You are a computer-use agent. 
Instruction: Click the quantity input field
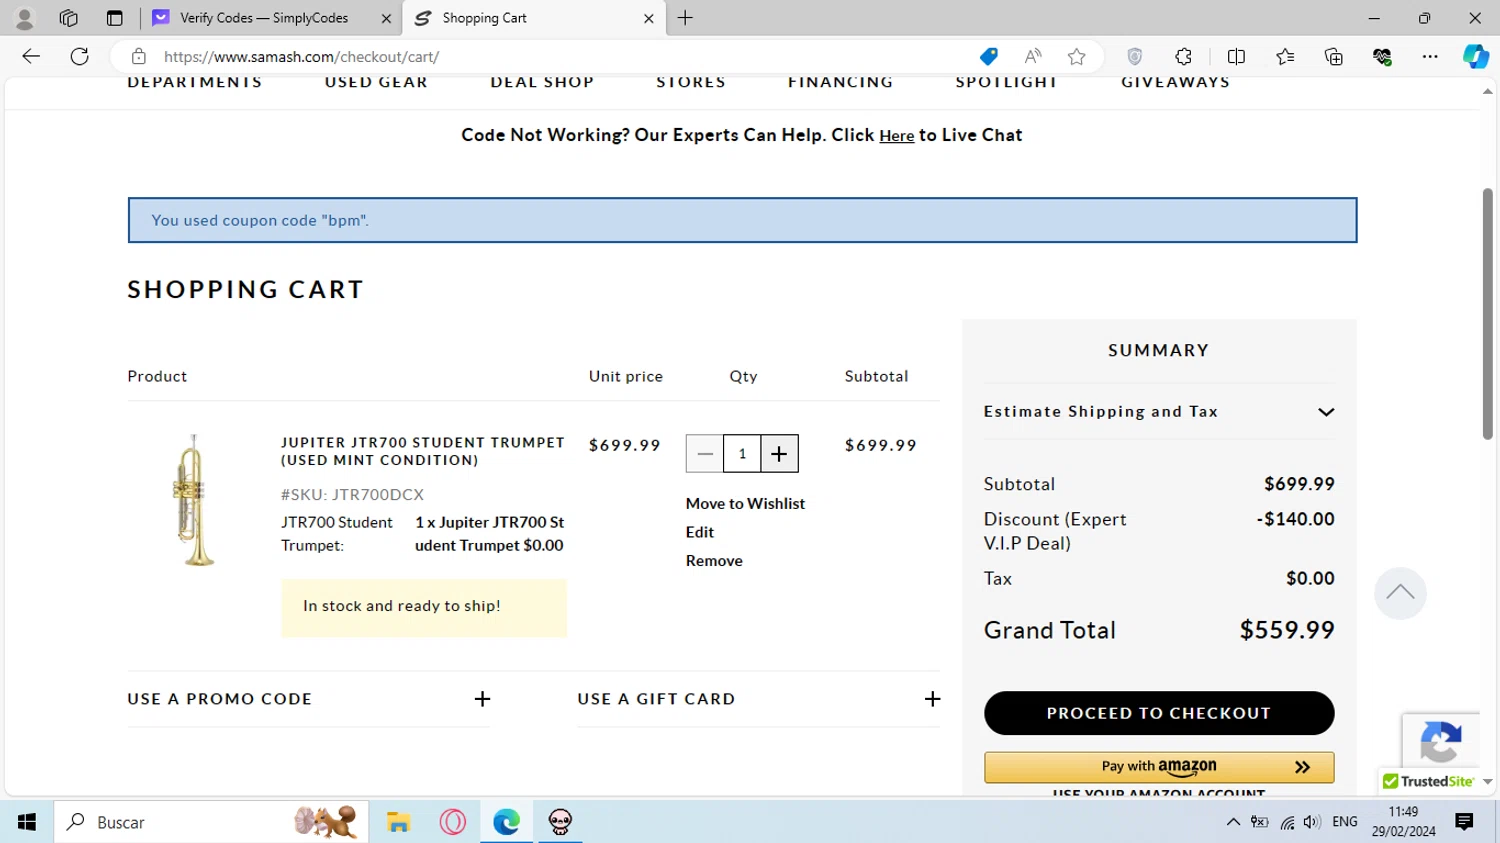click(742, 454)
